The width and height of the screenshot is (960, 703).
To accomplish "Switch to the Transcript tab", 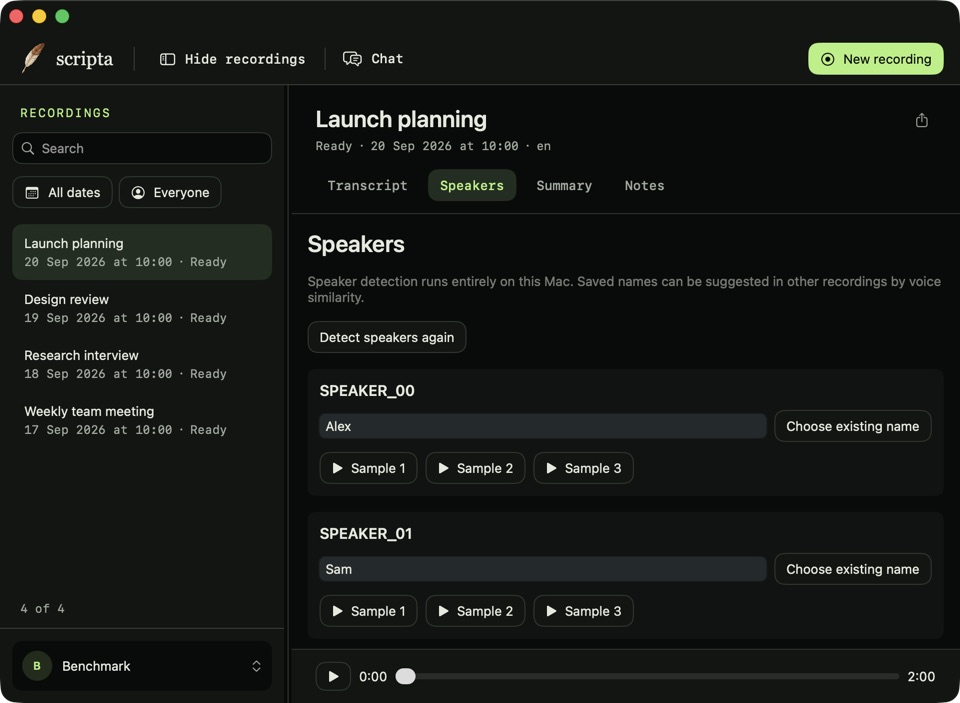I will pyautogui.click(x=367, y=186).
